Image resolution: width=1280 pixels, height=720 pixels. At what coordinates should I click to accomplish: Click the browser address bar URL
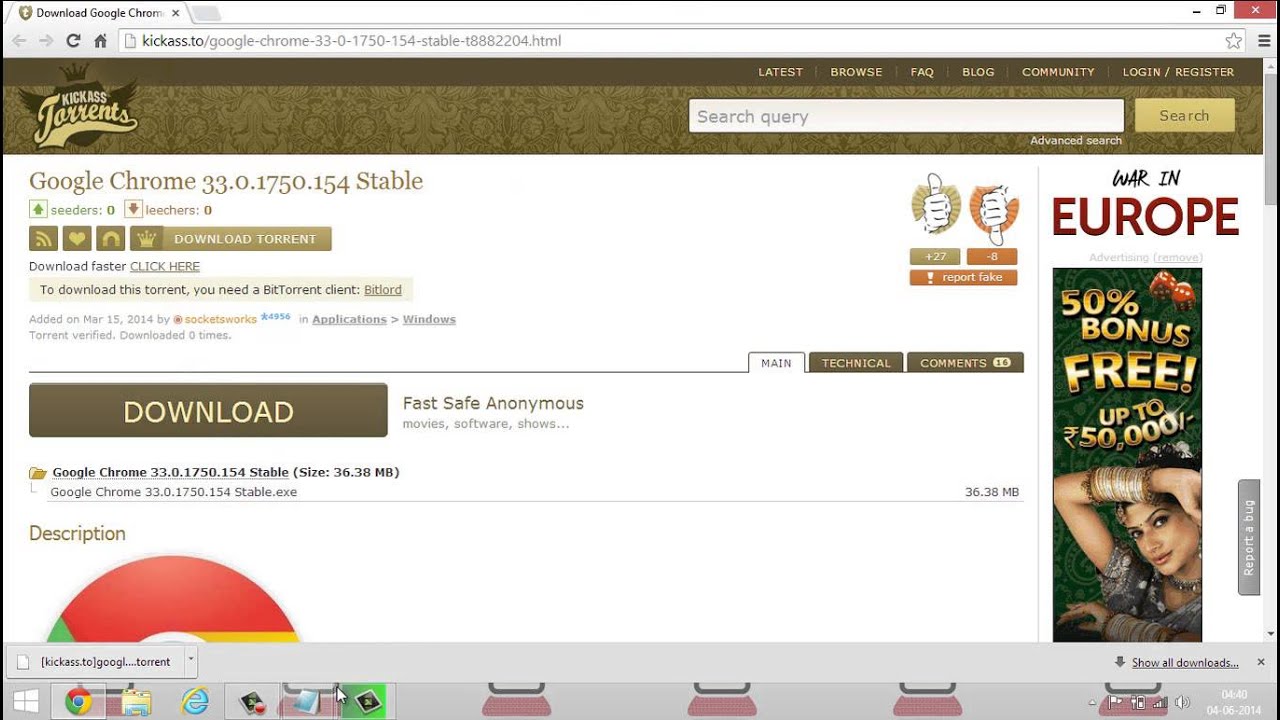pyautogui.click(x=351, y=41)
